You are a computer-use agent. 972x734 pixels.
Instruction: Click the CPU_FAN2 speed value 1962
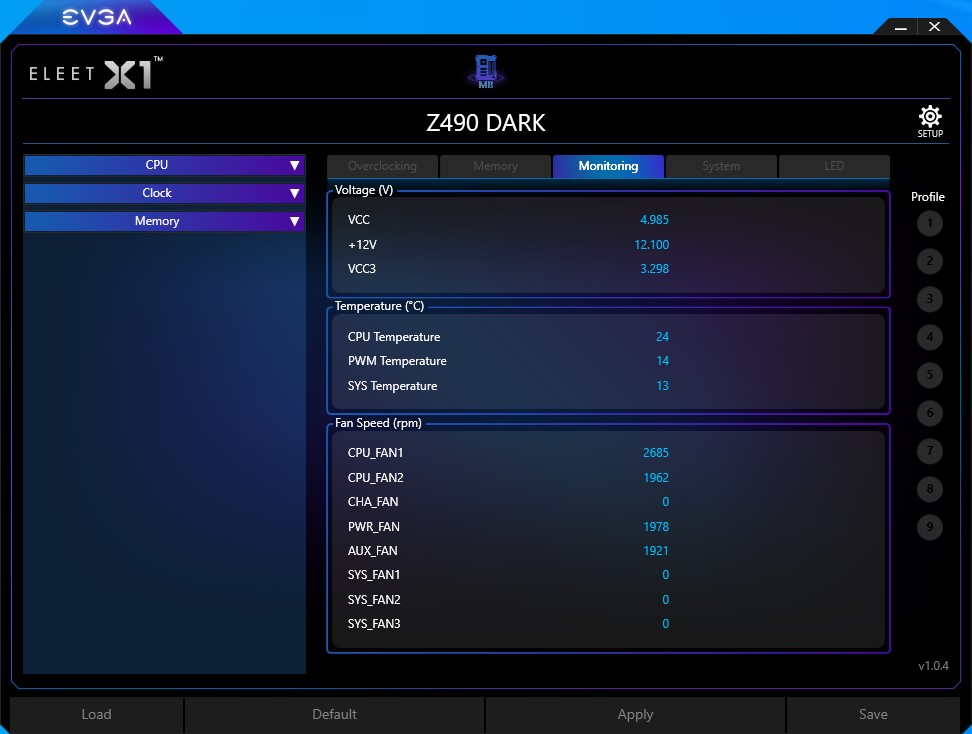click(x=656, y=478)
